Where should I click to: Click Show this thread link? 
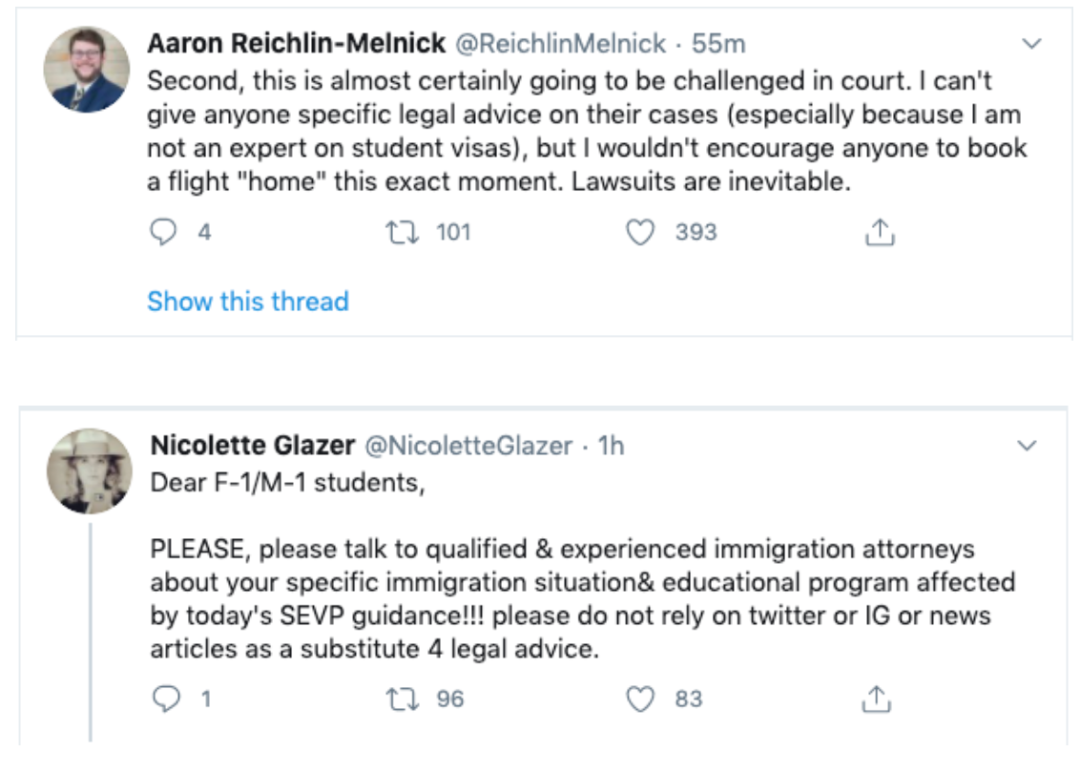tap(248, 302)
